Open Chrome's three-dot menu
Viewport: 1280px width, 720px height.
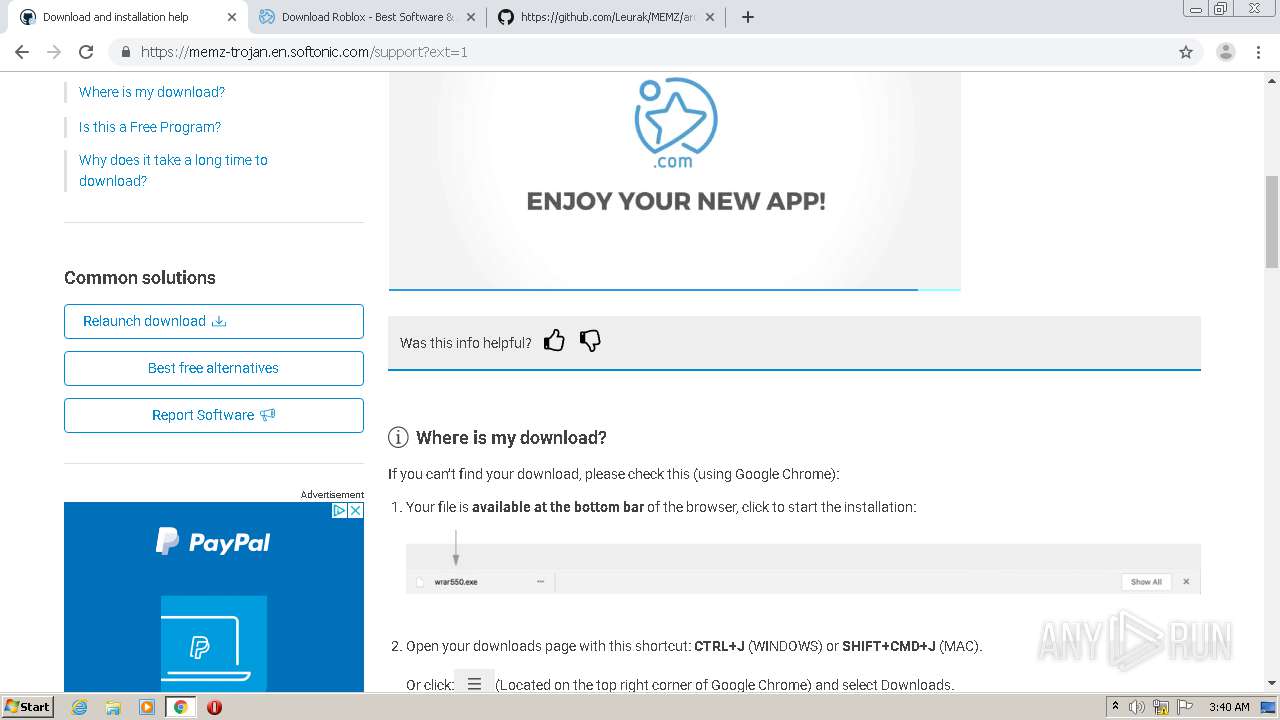[x=1258, y=52]
